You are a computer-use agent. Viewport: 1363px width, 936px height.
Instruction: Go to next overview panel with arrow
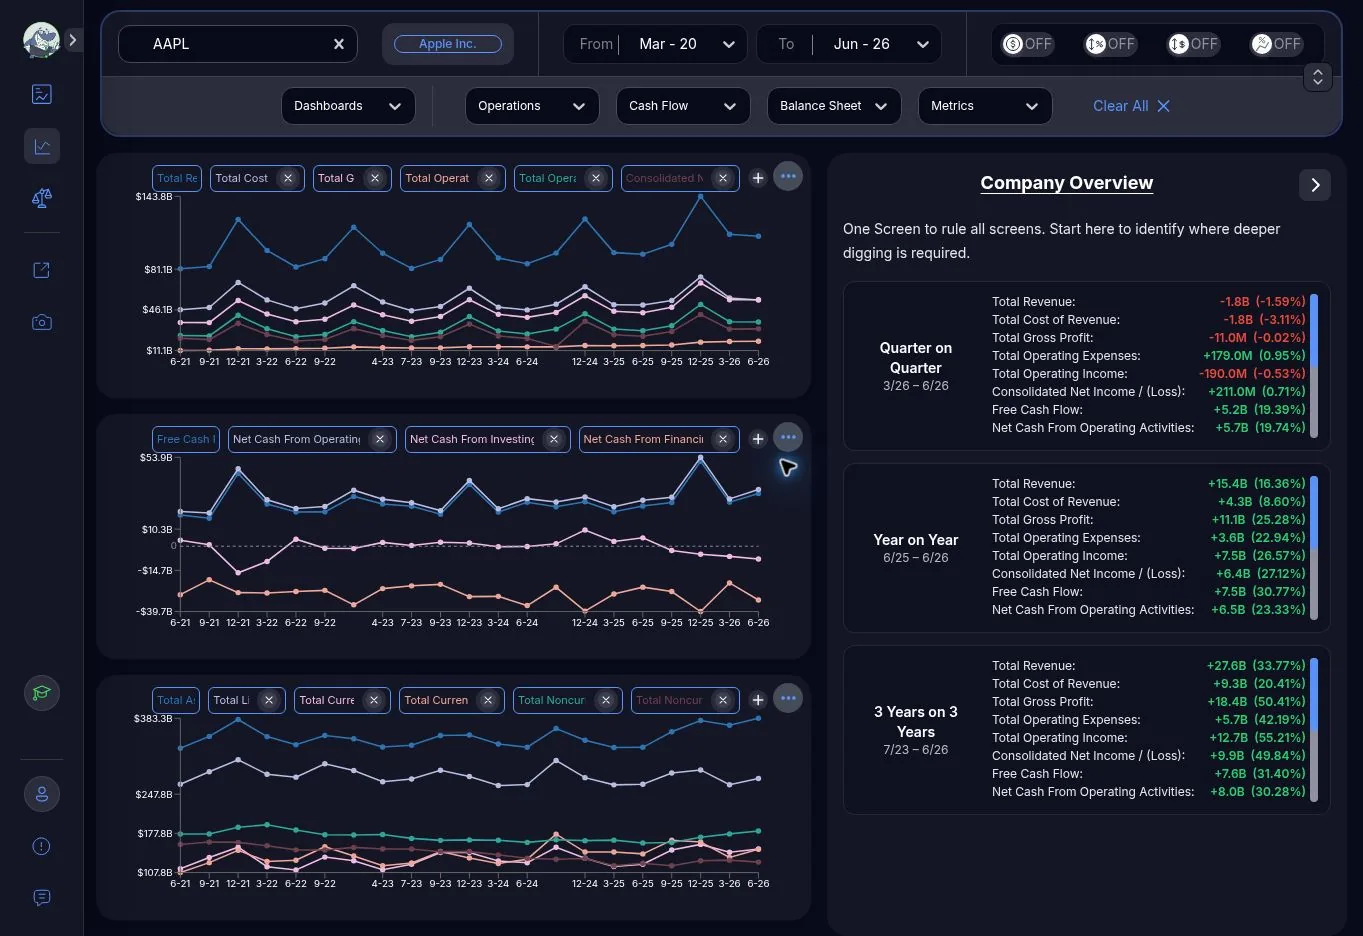(1315, 185)
